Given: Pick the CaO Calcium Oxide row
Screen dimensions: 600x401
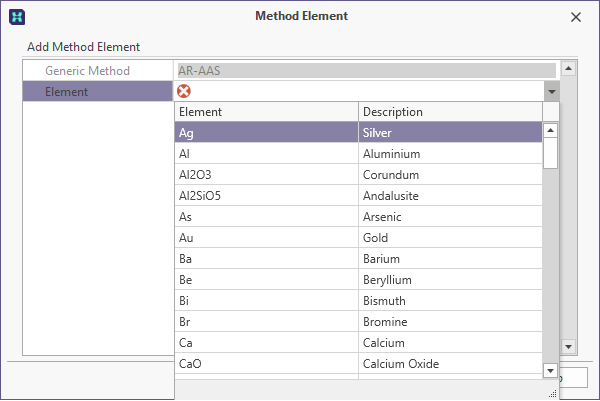Looking at the screenshot, I should (x=359, y=364).
